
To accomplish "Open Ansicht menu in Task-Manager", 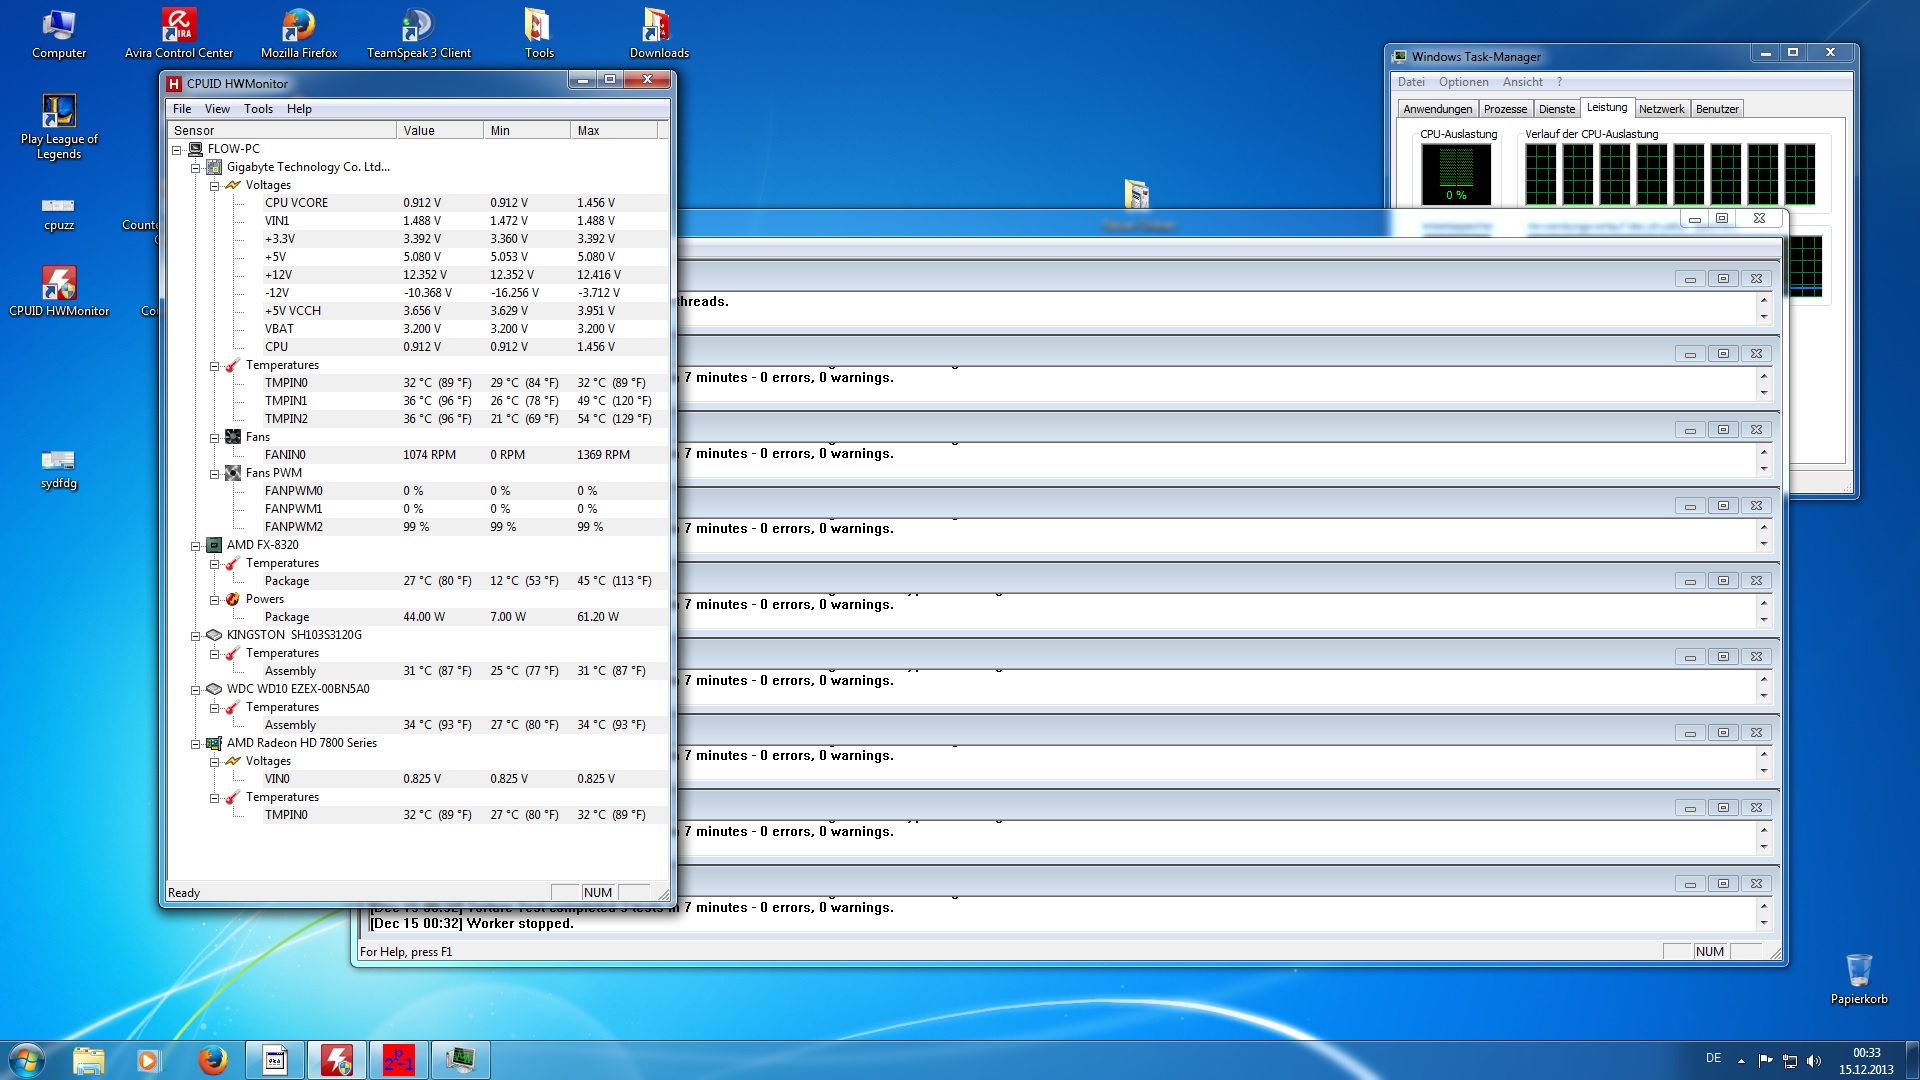I will tap(1522, 82).
